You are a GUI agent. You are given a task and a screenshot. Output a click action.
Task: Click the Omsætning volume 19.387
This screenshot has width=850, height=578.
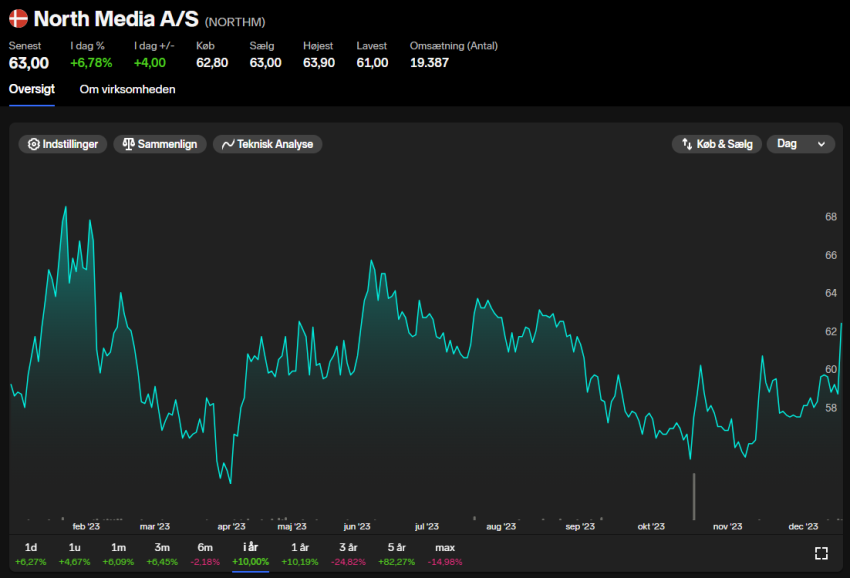[x=429, y=63]
